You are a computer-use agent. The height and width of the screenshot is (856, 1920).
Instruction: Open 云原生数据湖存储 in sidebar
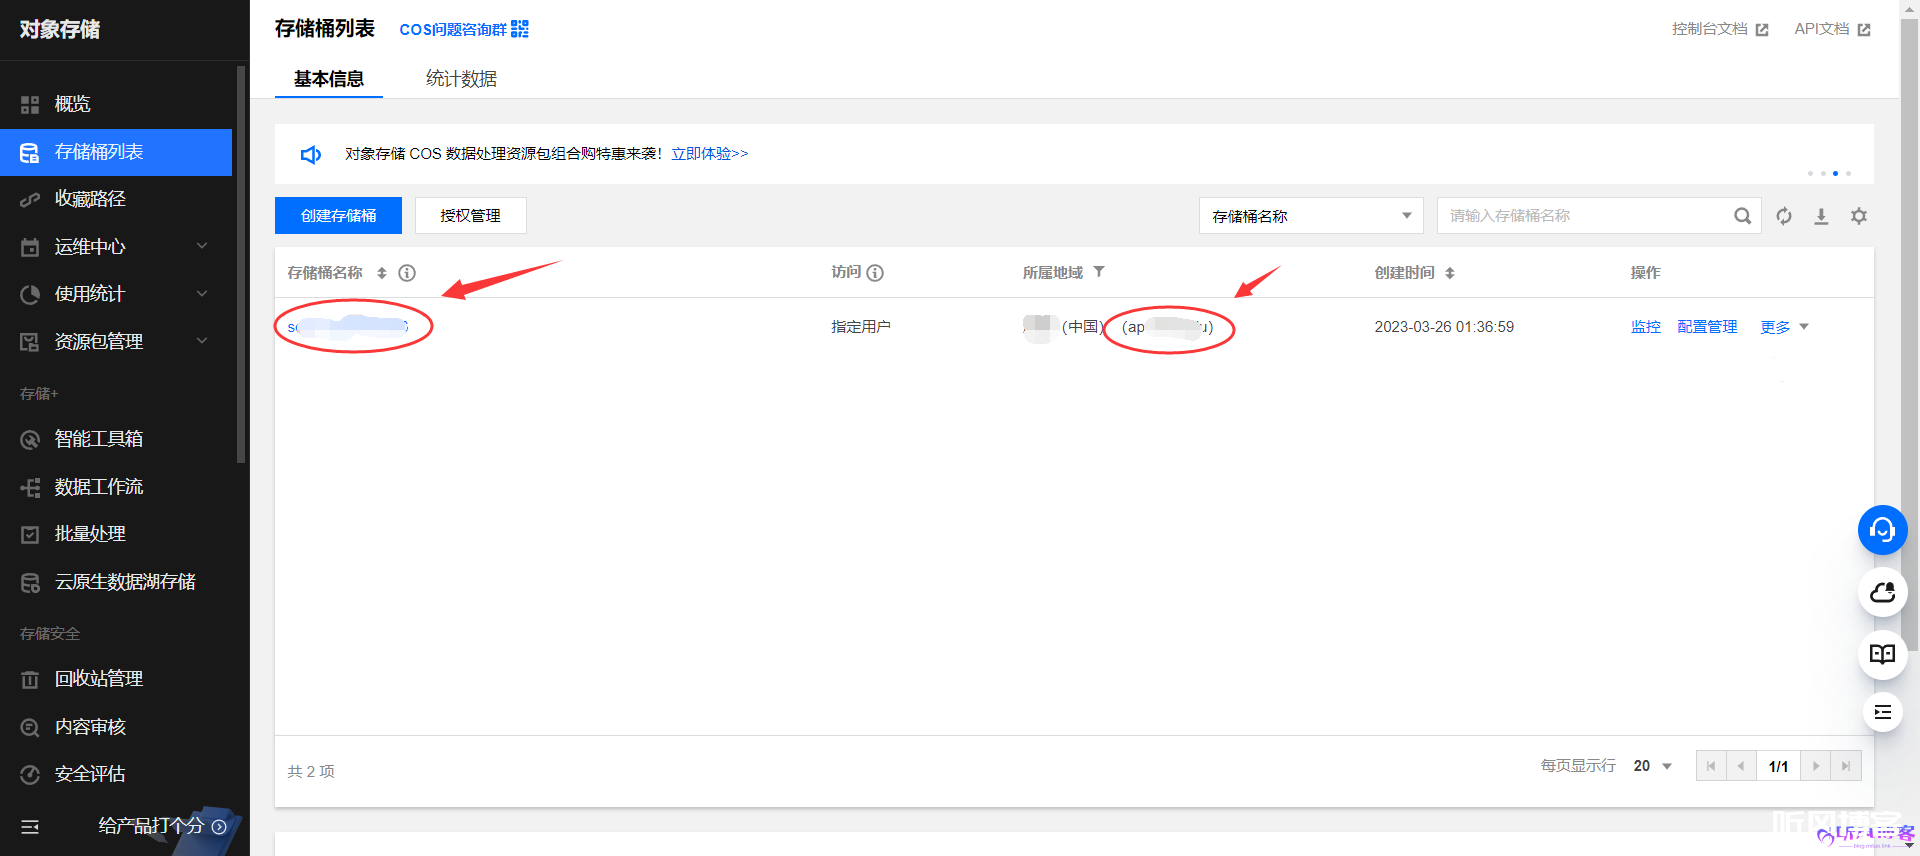[x=116, y=582]
